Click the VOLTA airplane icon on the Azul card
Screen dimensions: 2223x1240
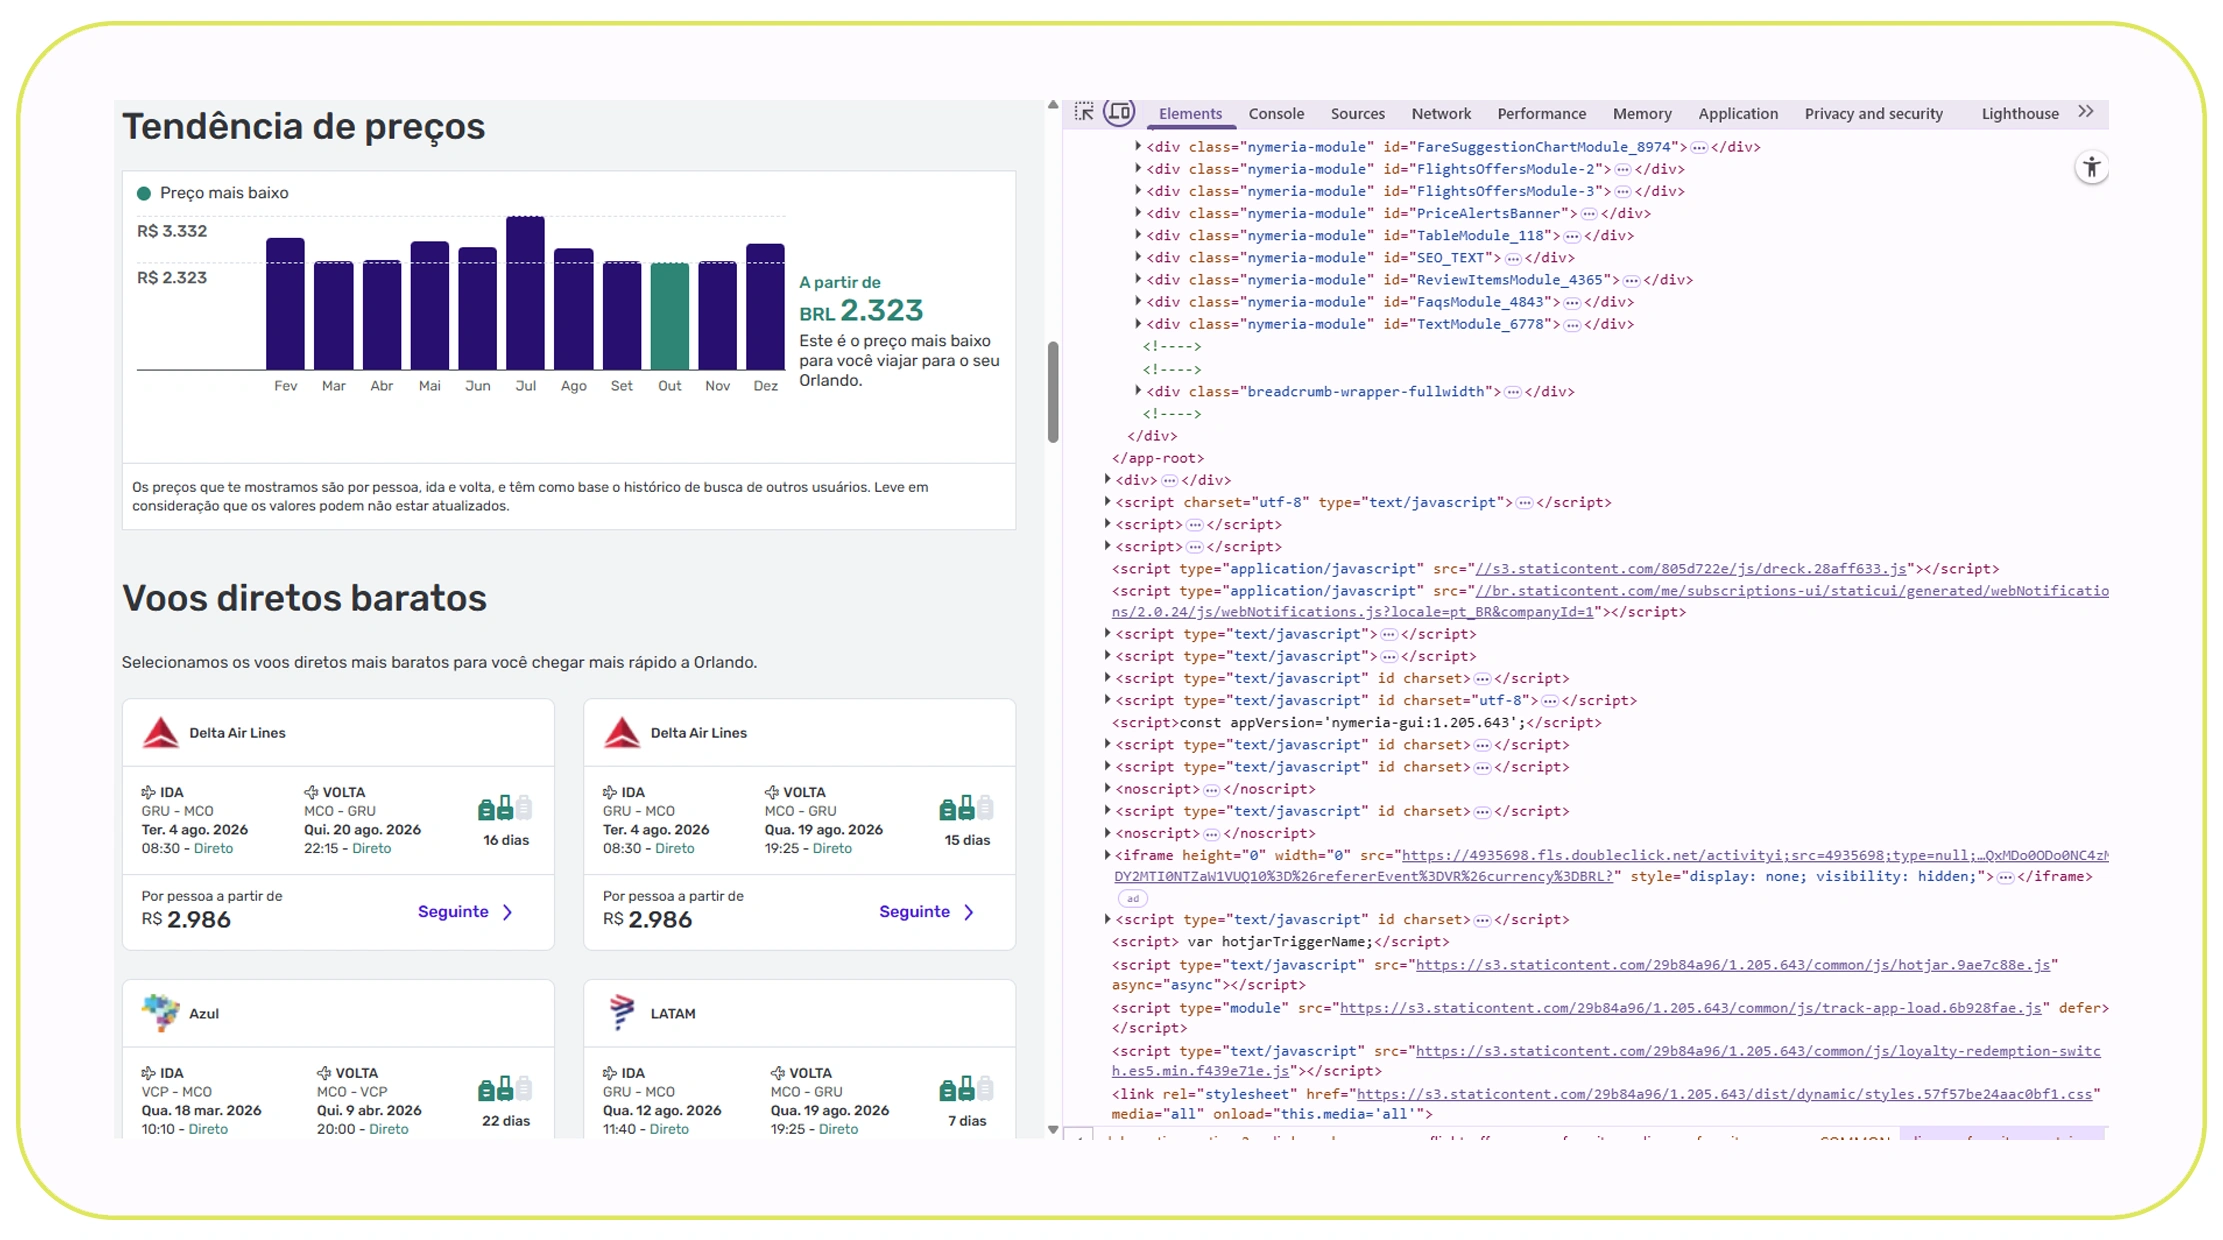point(324,1072)
